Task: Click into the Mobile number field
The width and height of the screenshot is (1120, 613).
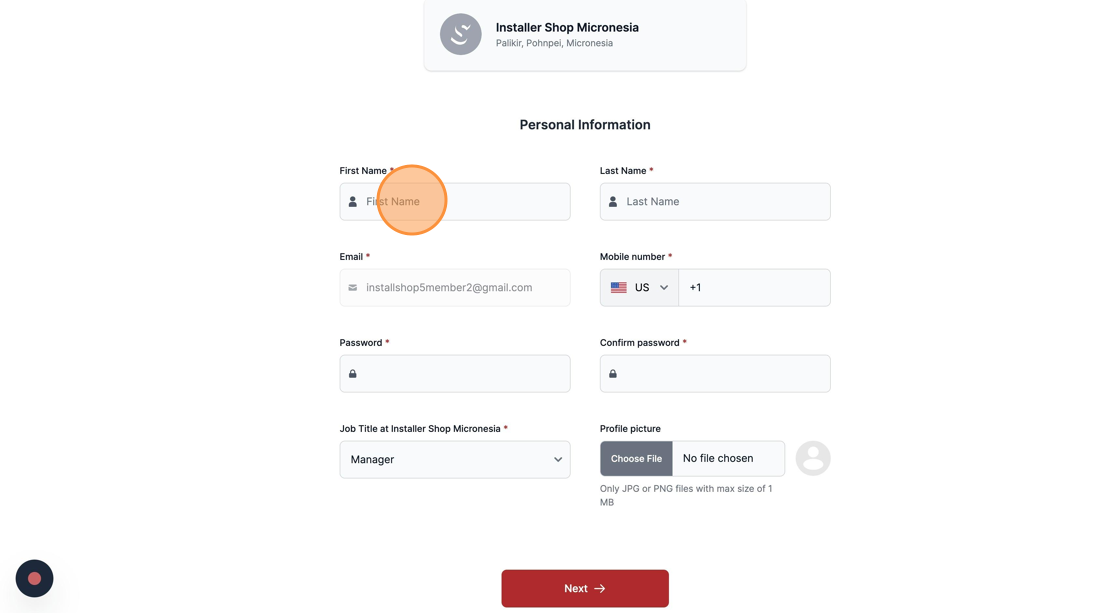Action: point(755,288)
